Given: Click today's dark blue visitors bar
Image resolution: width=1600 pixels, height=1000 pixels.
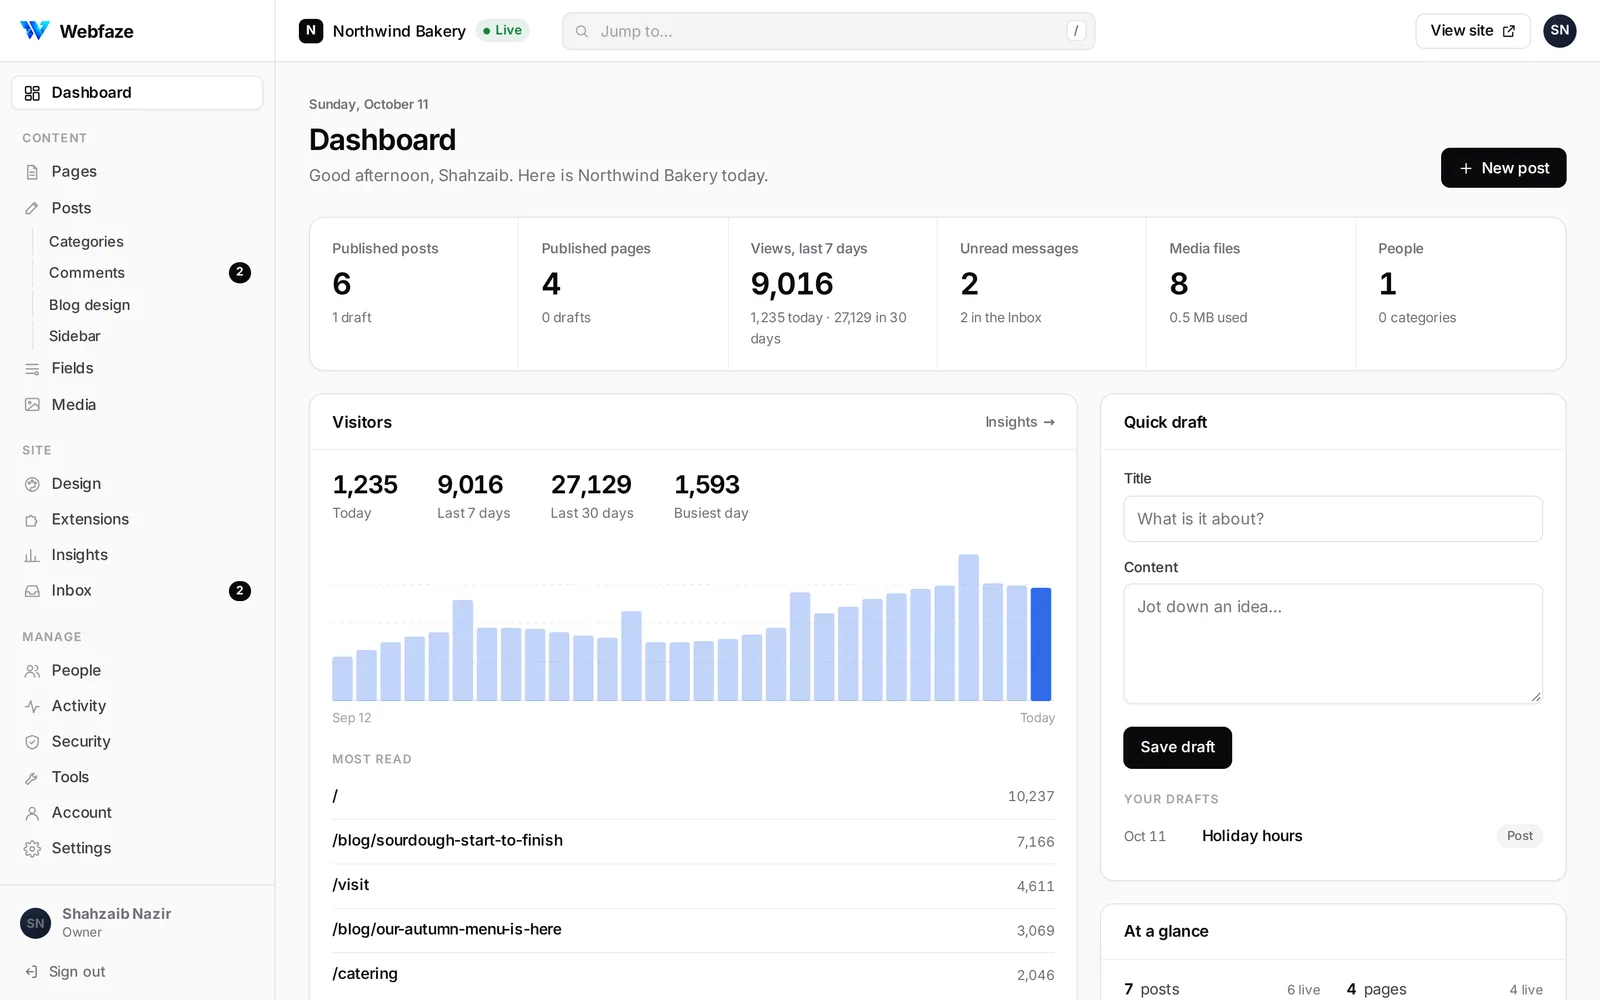Looking at the screenshot, I should click(1041, 644).
